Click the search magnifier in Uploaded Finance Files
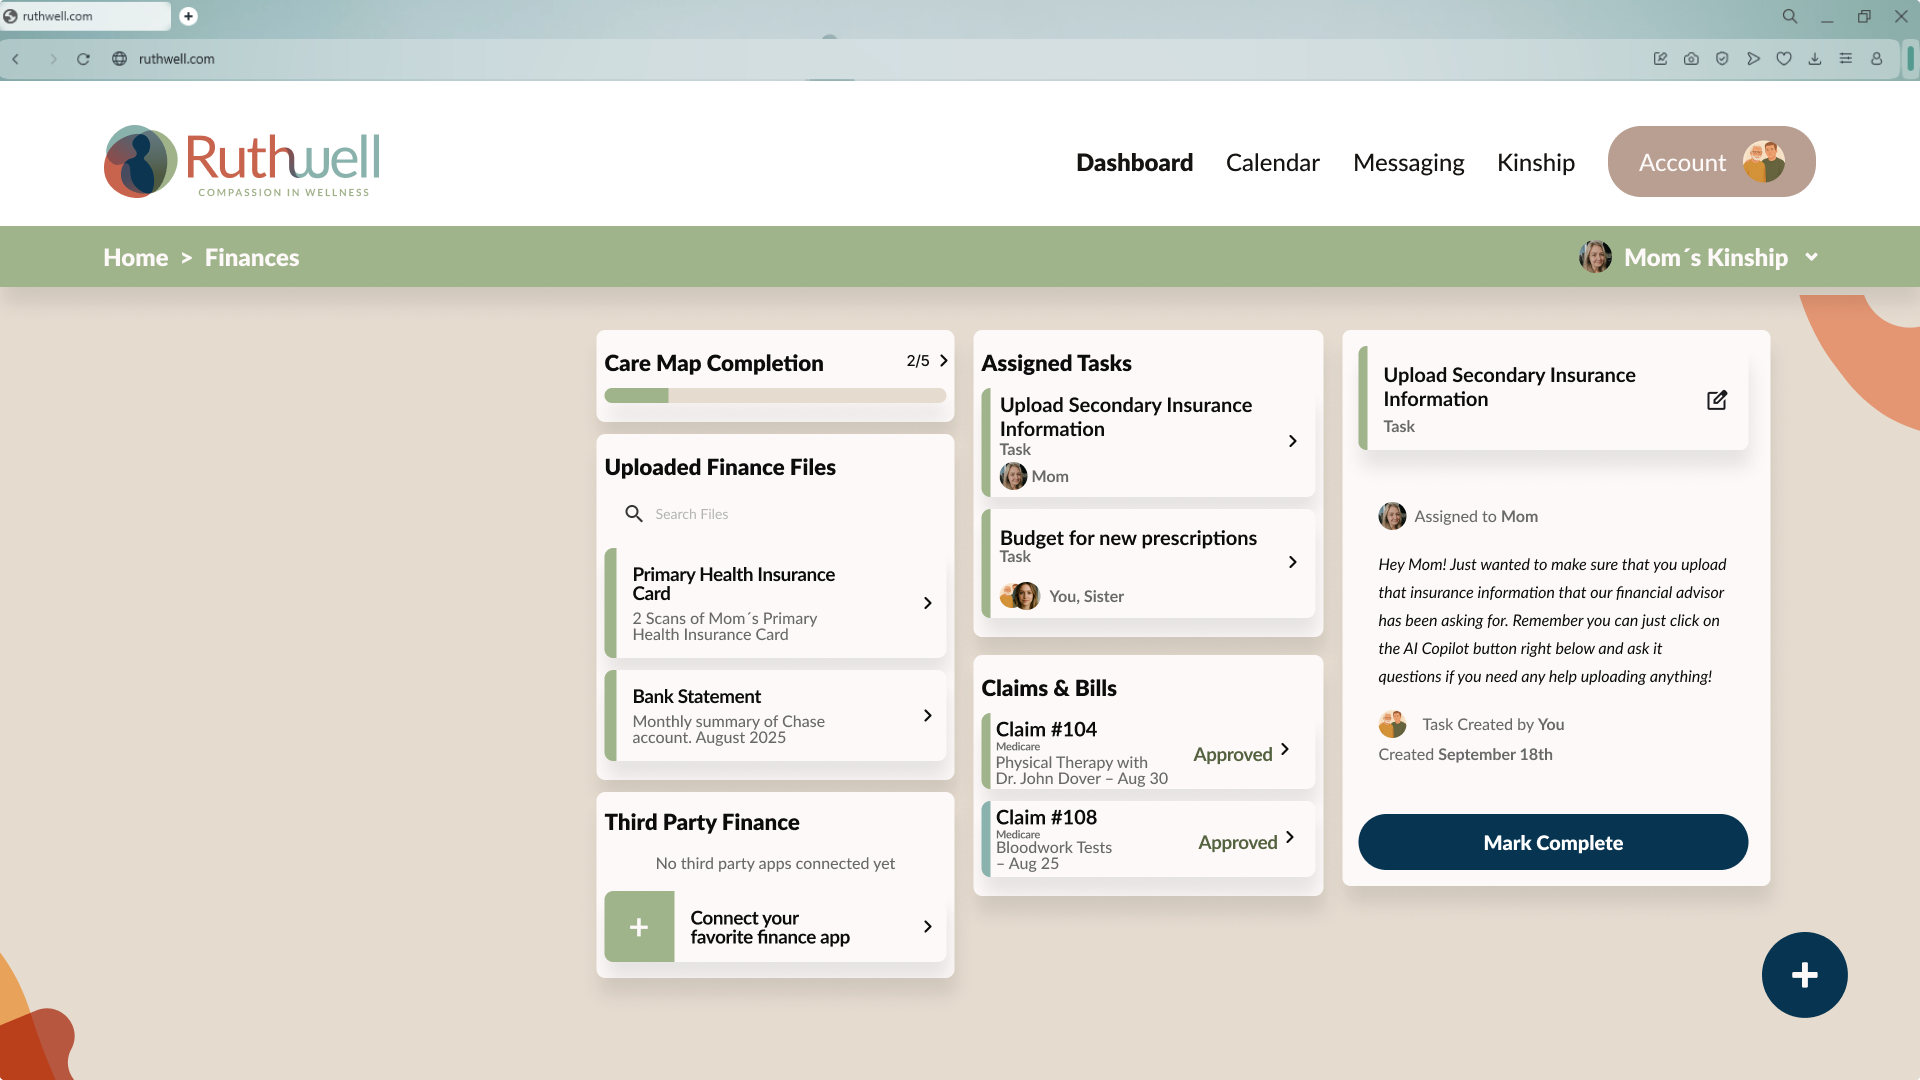1920x1080 pixels. [634, 514]
